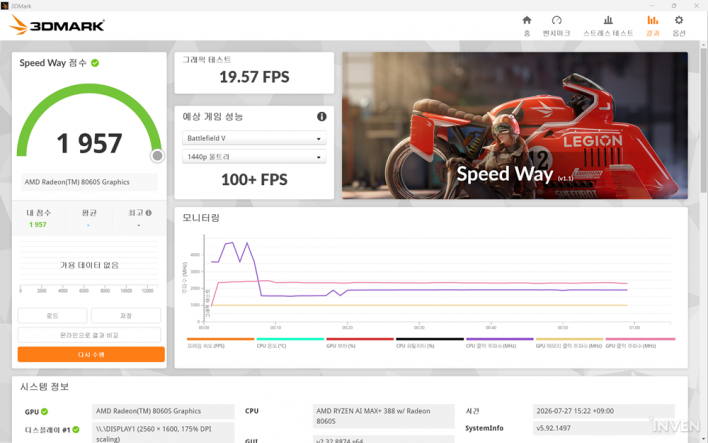Click the \\.\DISPLAY1 display info value

coord(163,433)
